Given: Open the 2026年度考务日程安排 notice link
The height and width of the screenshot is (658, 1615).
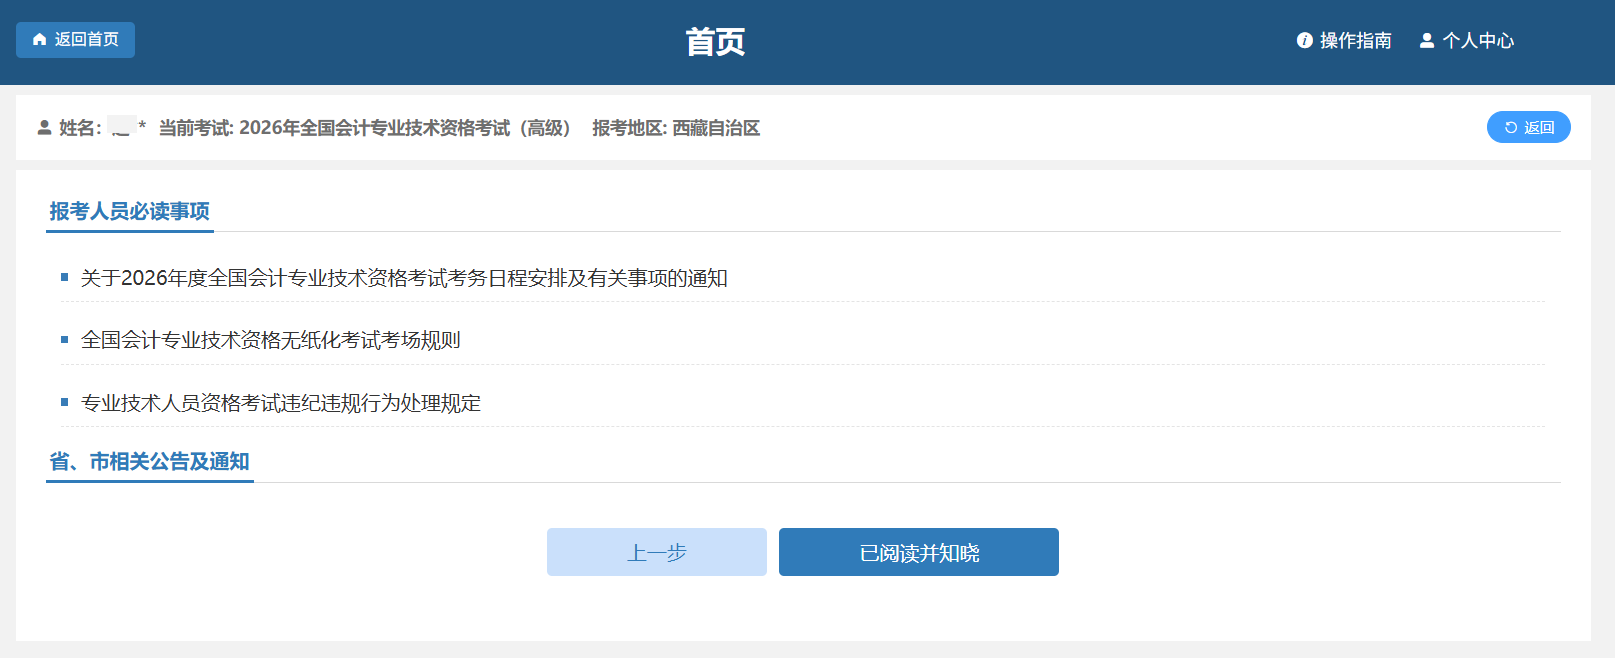Looking at the screenshot, I should click(x=404, y=278).
